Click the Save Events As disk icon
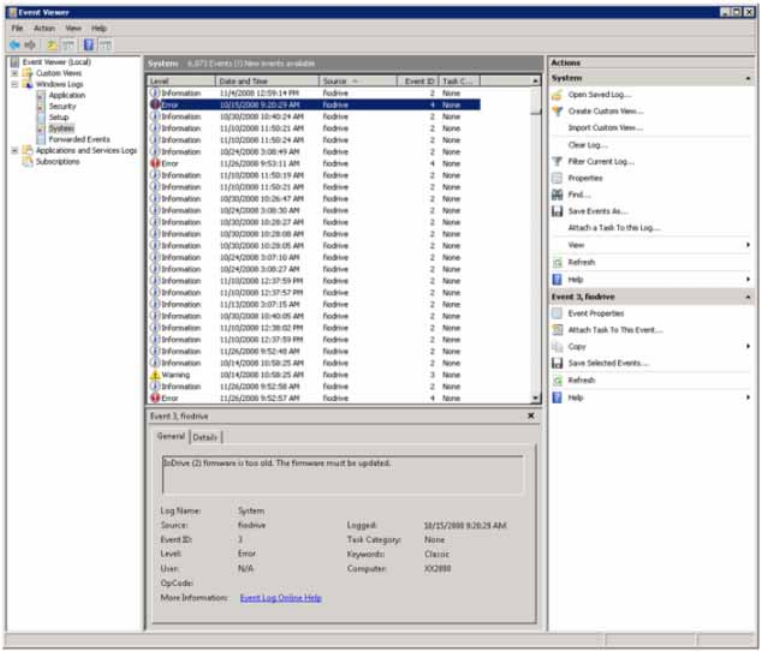Image resolution: width=761 pixels, height=651 pixels. coord(558,211)
